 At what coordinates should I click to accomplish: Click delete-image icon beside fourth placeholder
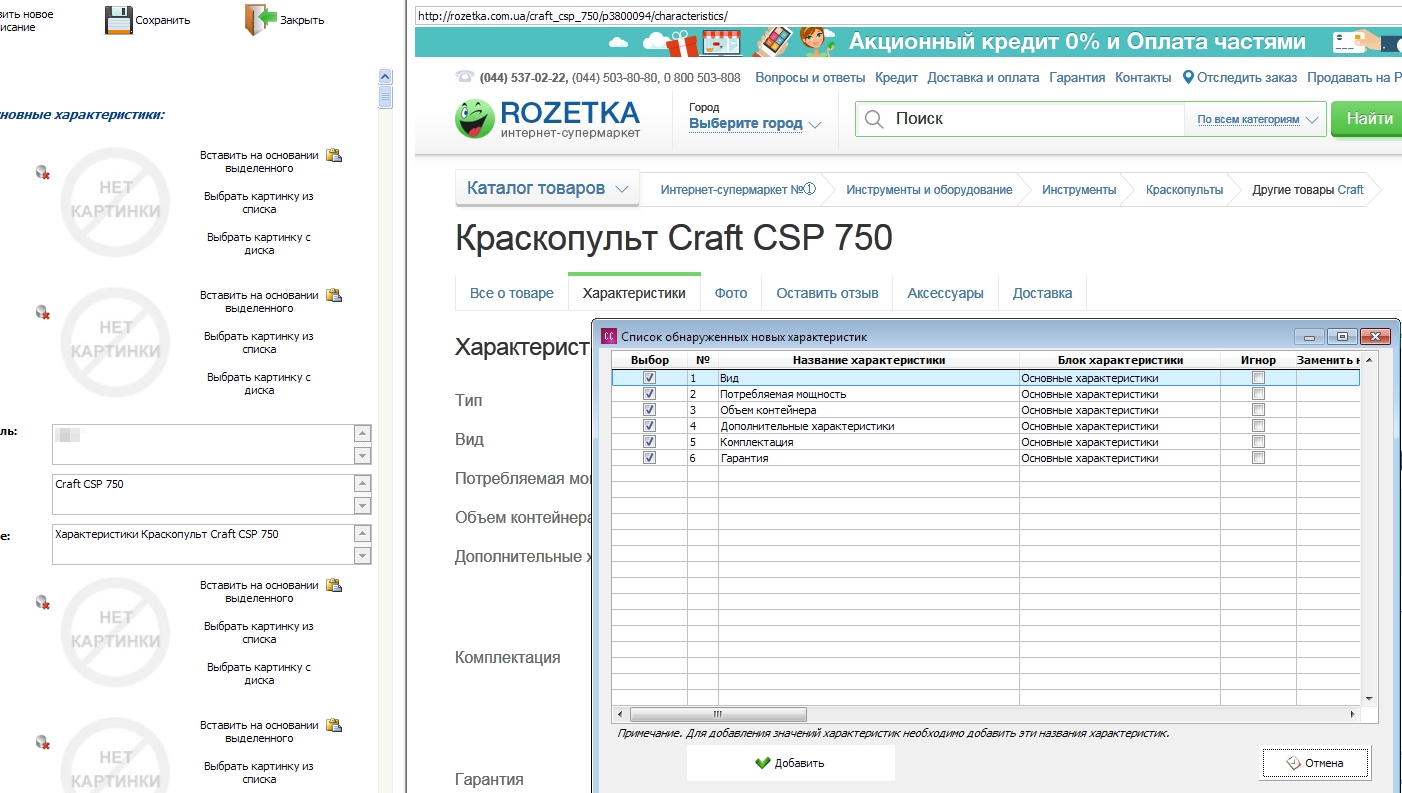[x=43, y=743]
